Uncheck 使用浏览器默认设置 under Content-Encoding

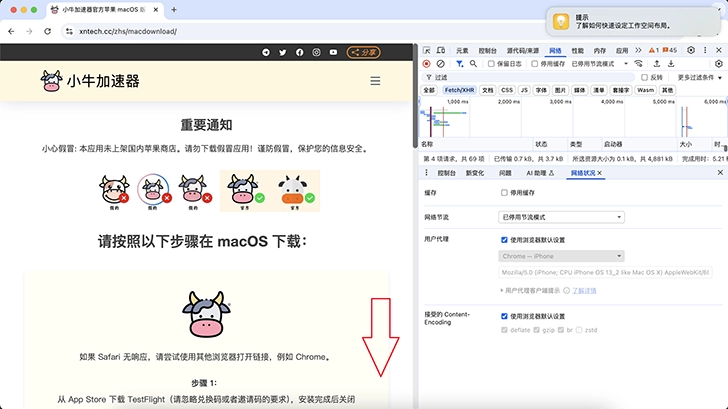click(504, 316)
